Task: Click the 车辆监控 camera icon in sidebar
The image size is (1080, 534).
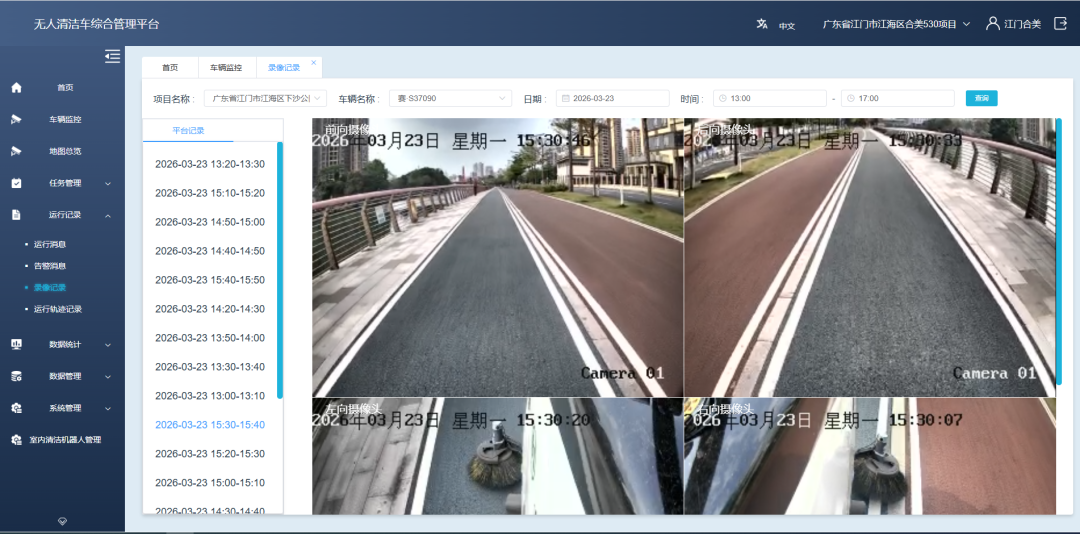Action: (x=16, y=120)
